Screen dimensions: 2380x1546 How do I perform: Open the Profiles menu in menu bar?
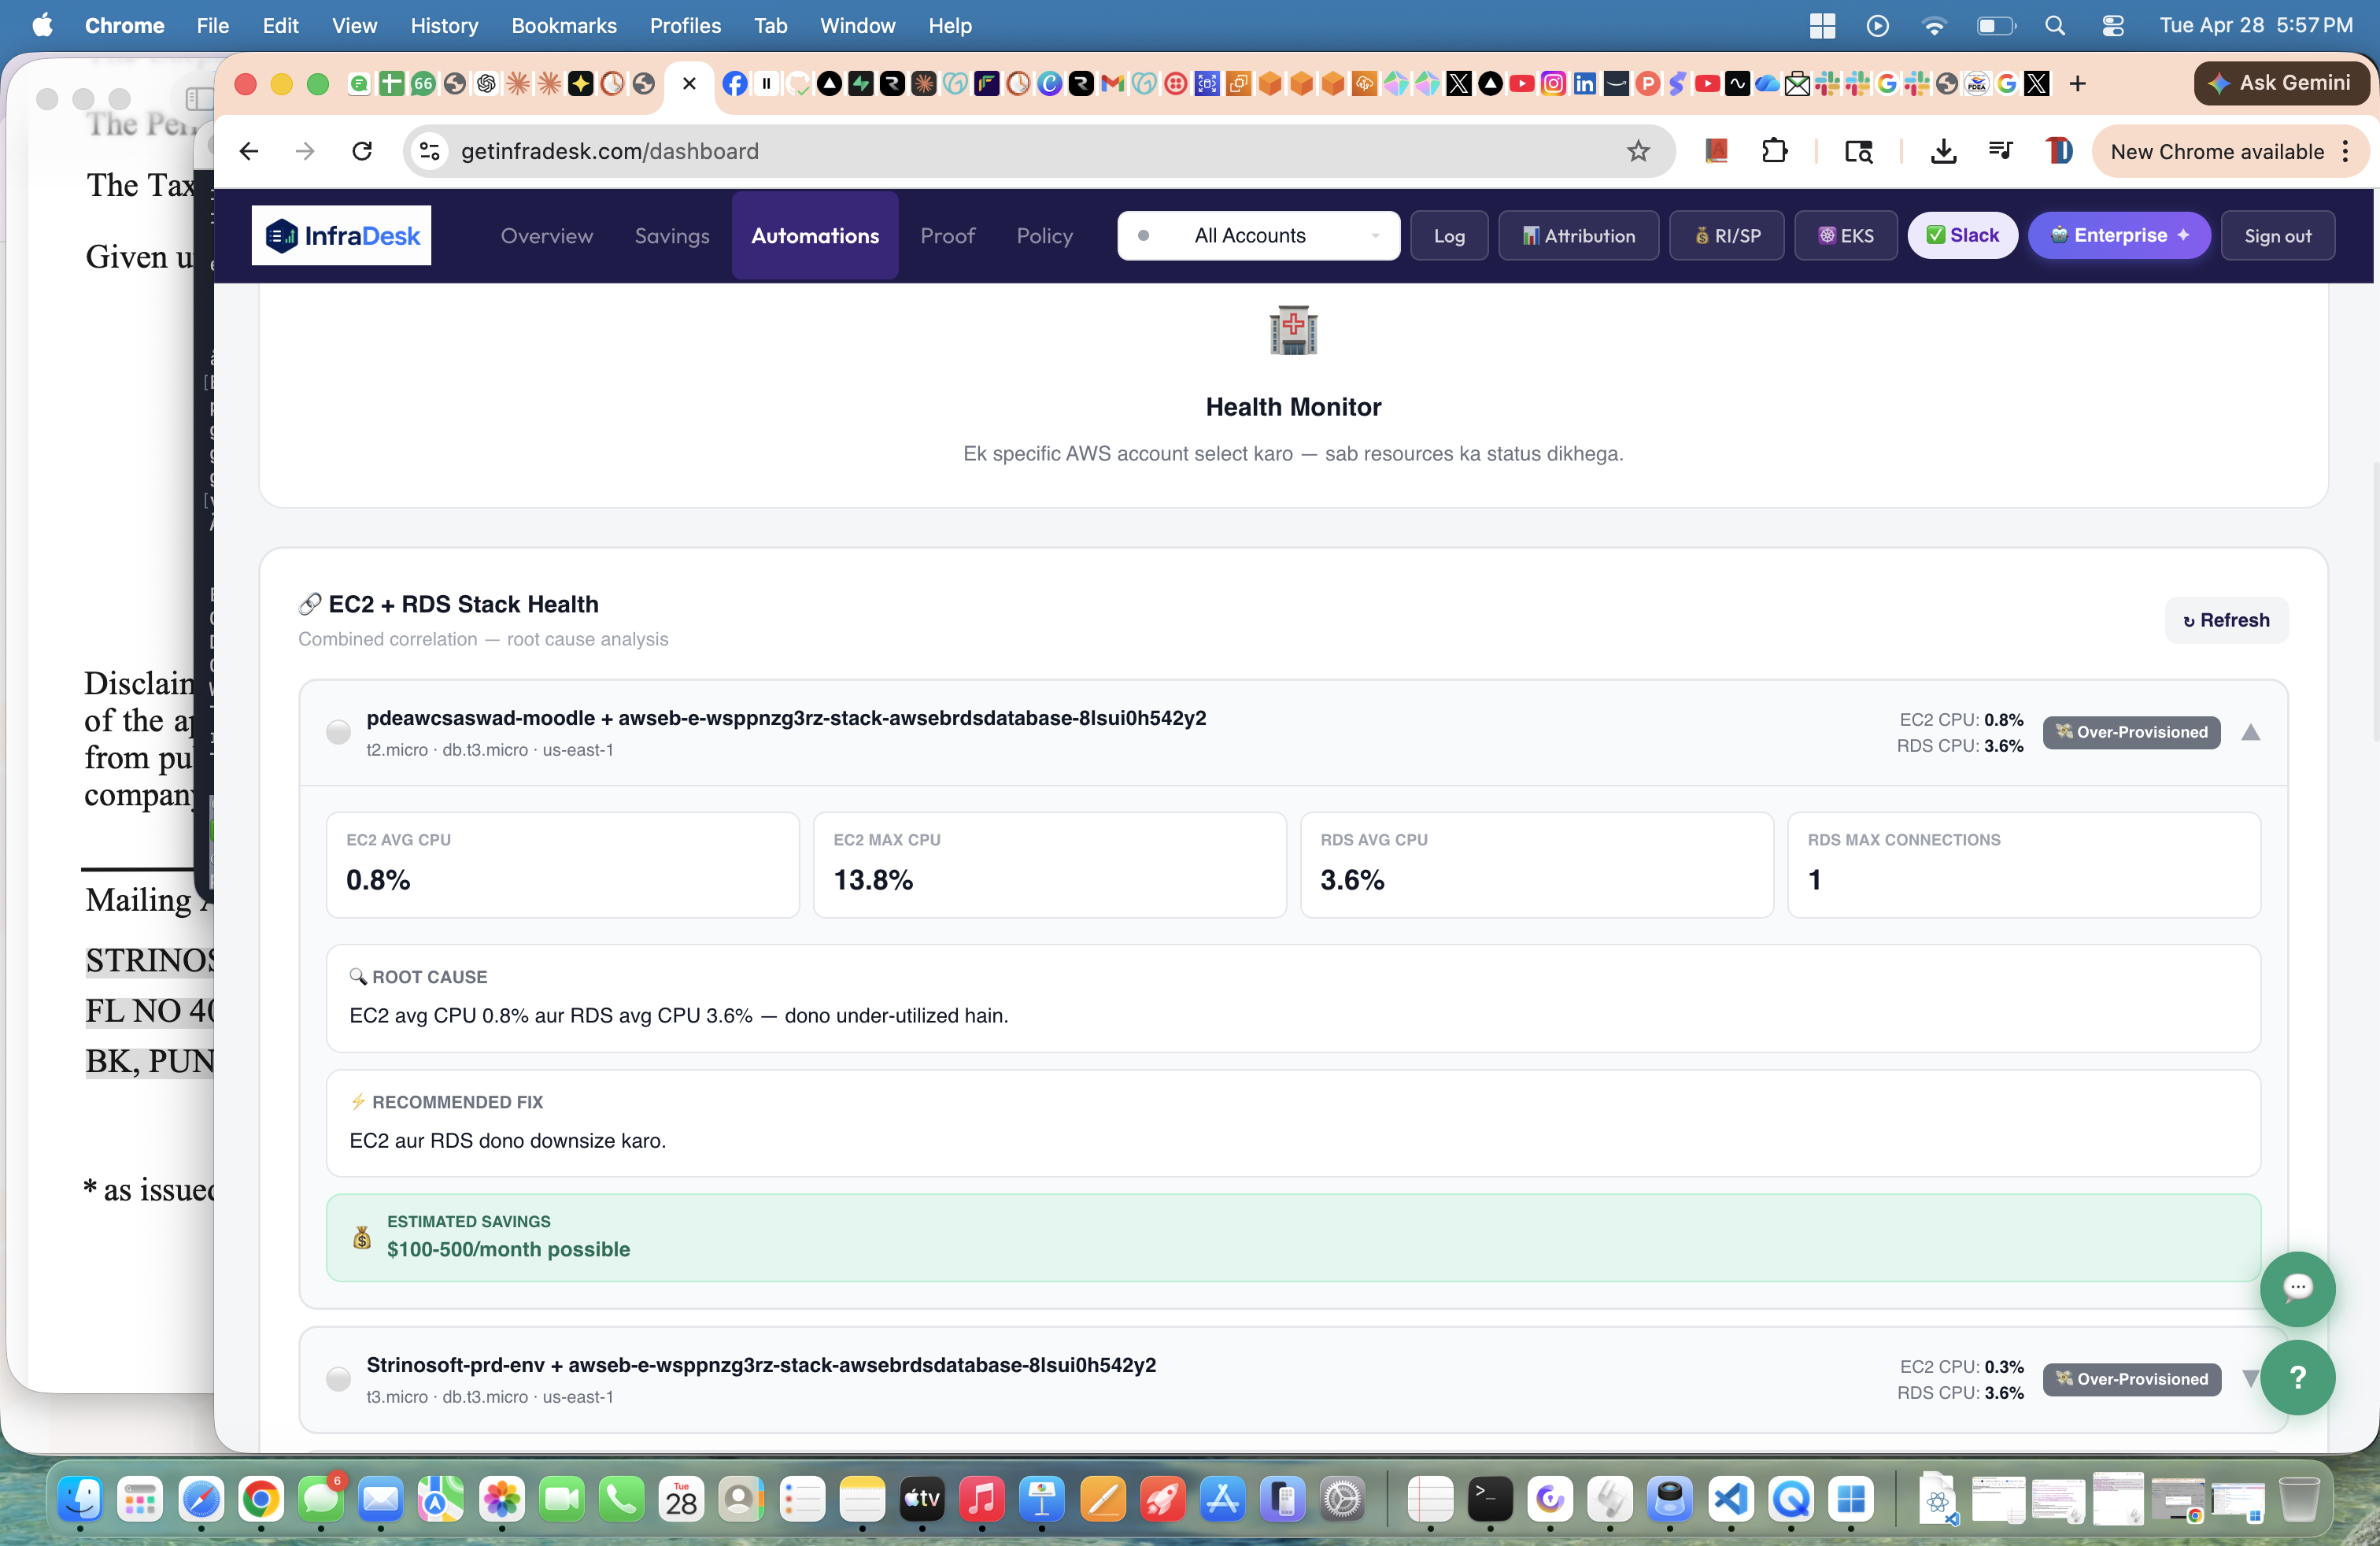(685, 25)
